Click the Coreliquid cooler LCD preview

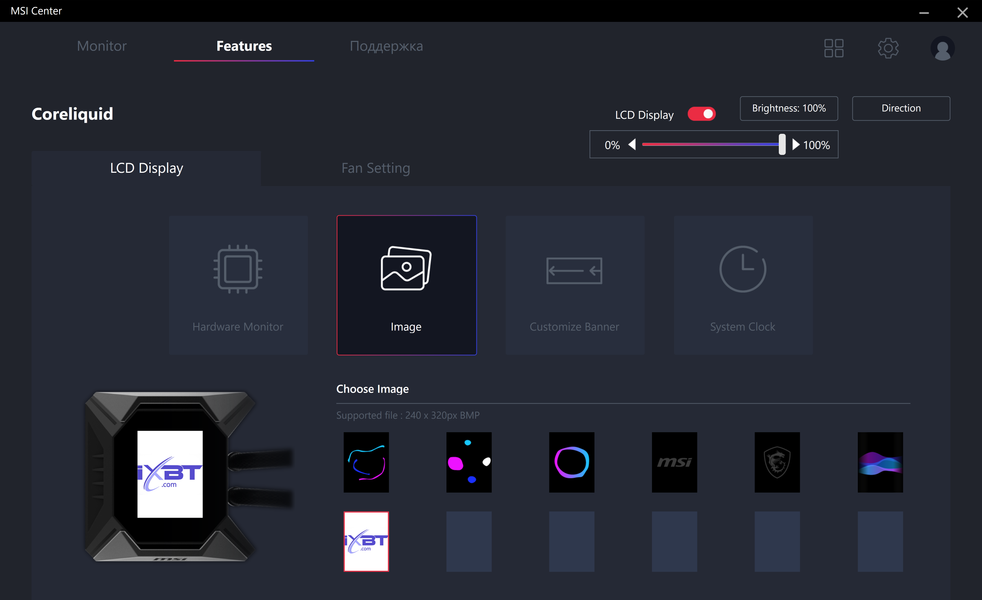click(x=170, y=474)
